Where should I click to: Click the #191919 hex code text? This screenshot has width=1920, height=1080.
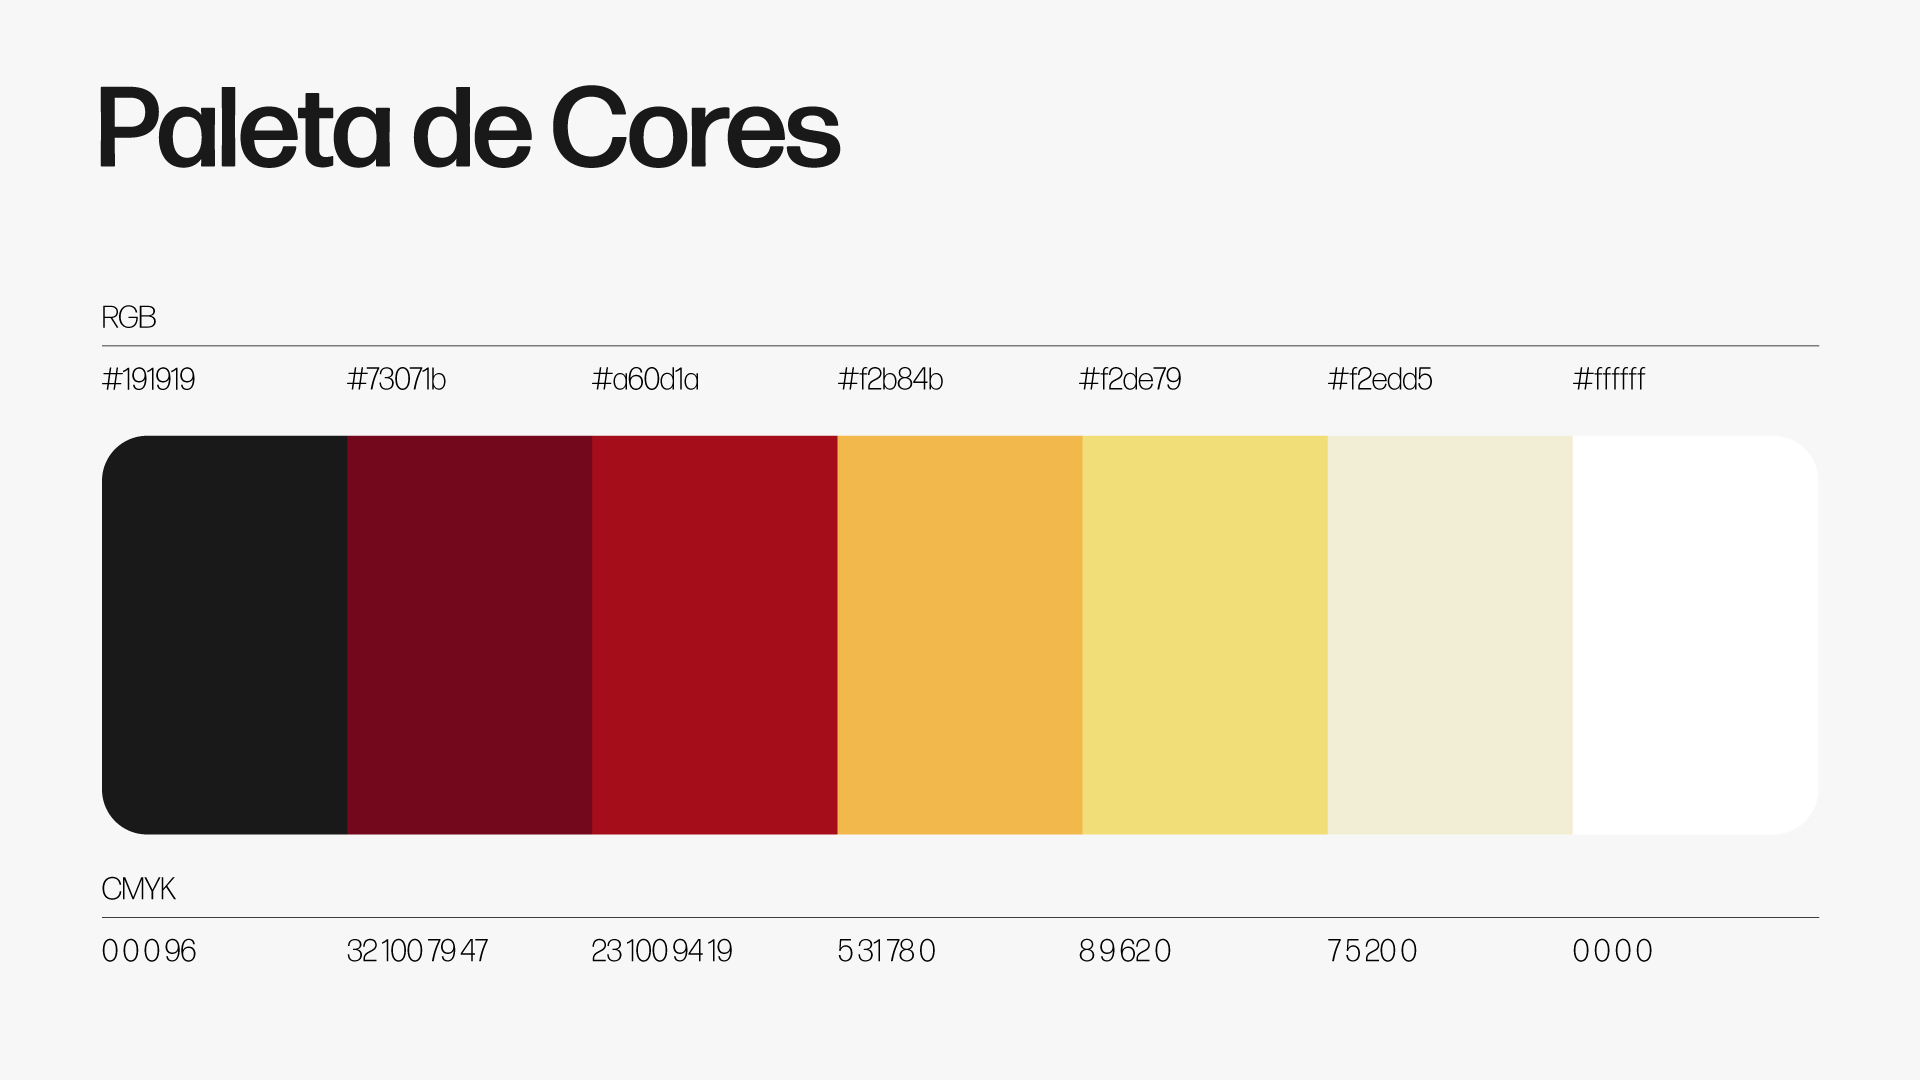pyautogui.click(x=148, y=379)
